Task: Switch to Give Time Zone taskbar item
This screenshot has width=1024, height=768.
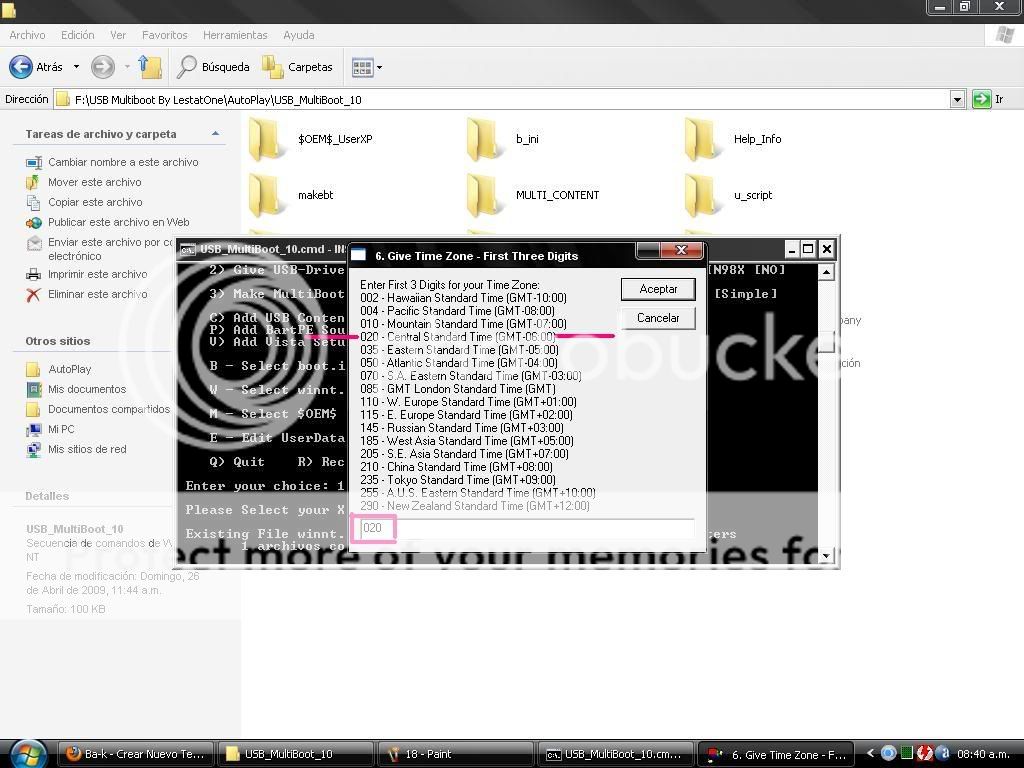Action: (775, 754)
